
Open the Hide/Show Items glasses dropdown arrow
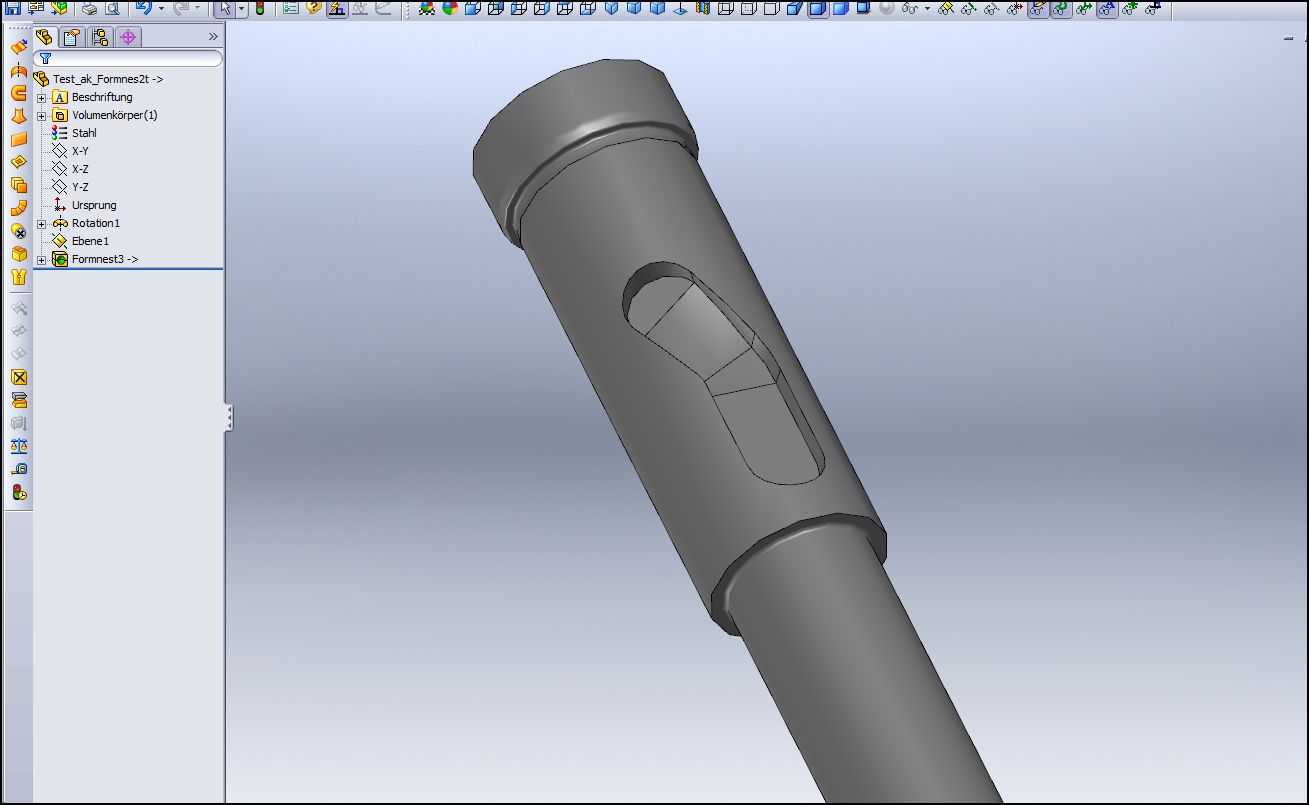(927, 9)
